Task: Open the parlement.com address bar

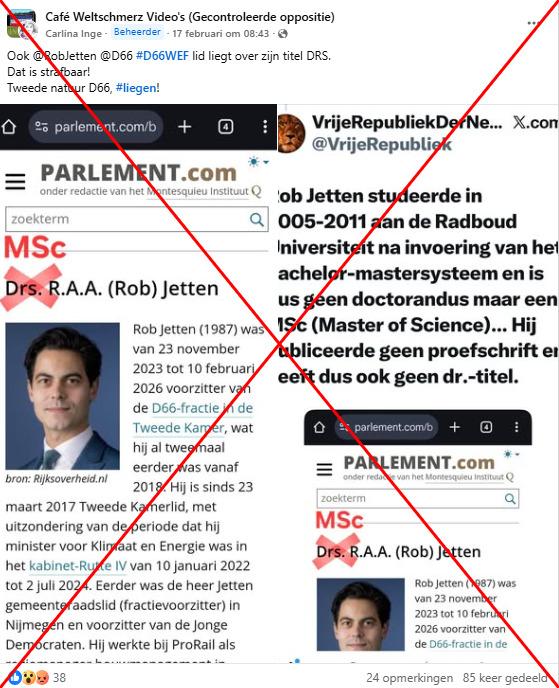Action: (96, 127)
